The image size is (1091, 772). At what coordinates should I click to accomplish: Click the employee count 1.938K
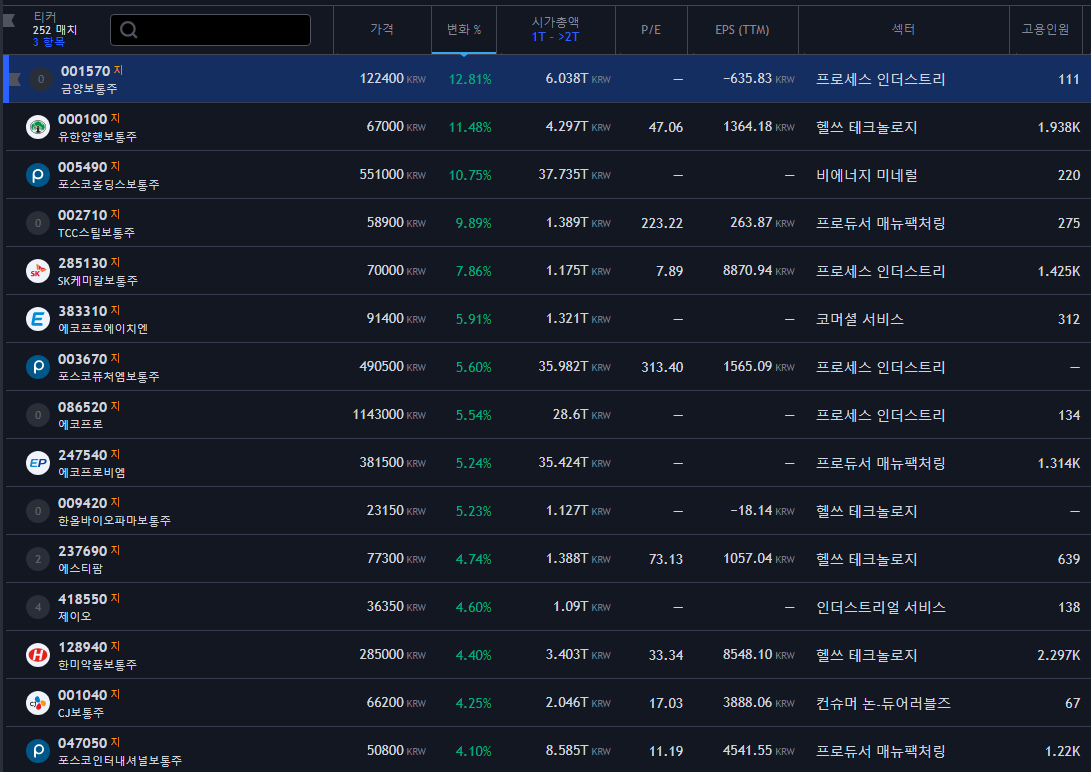[1058, 127]
